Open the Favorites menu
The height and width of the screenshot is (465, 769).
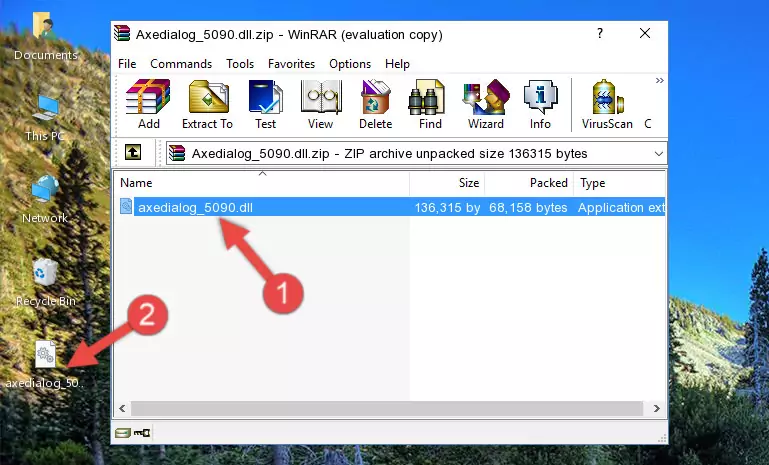[x=291, y=64]
